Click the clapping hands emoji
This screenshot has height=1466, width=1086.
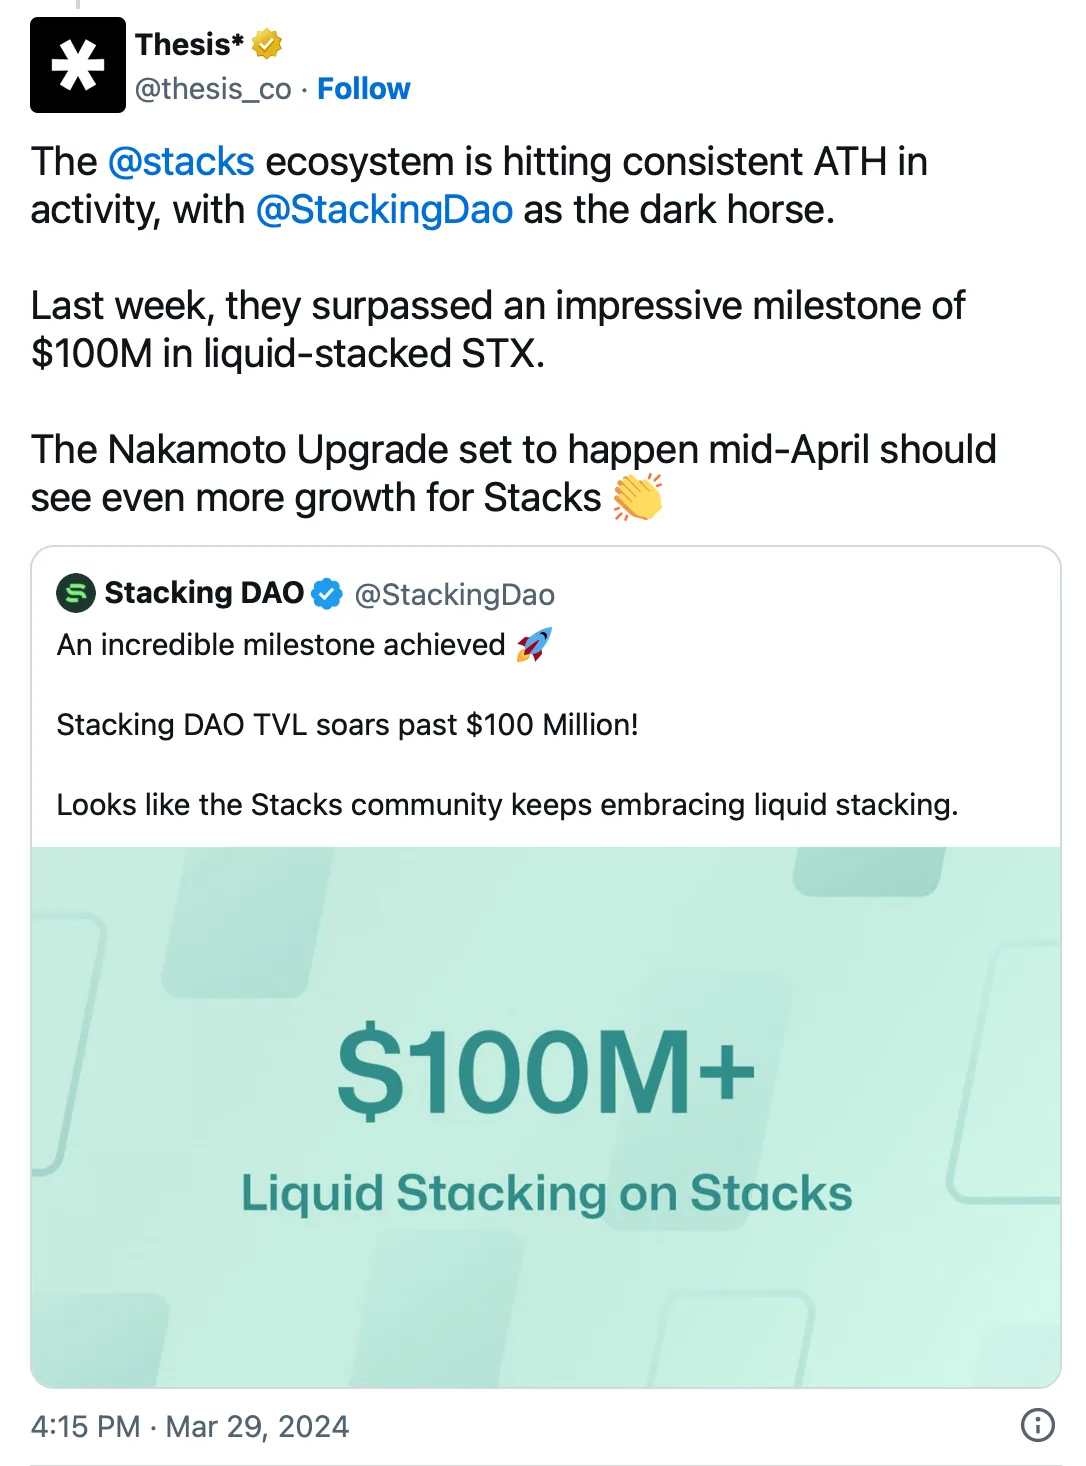(638, 497)
